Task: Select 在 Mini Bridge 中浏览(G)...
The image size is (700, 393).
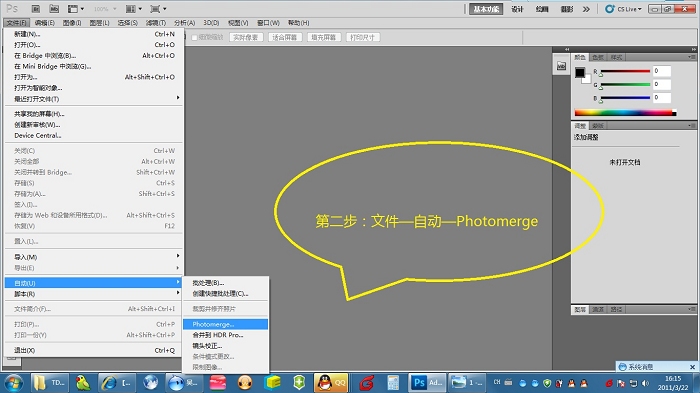Action: (x=94, y=66)
